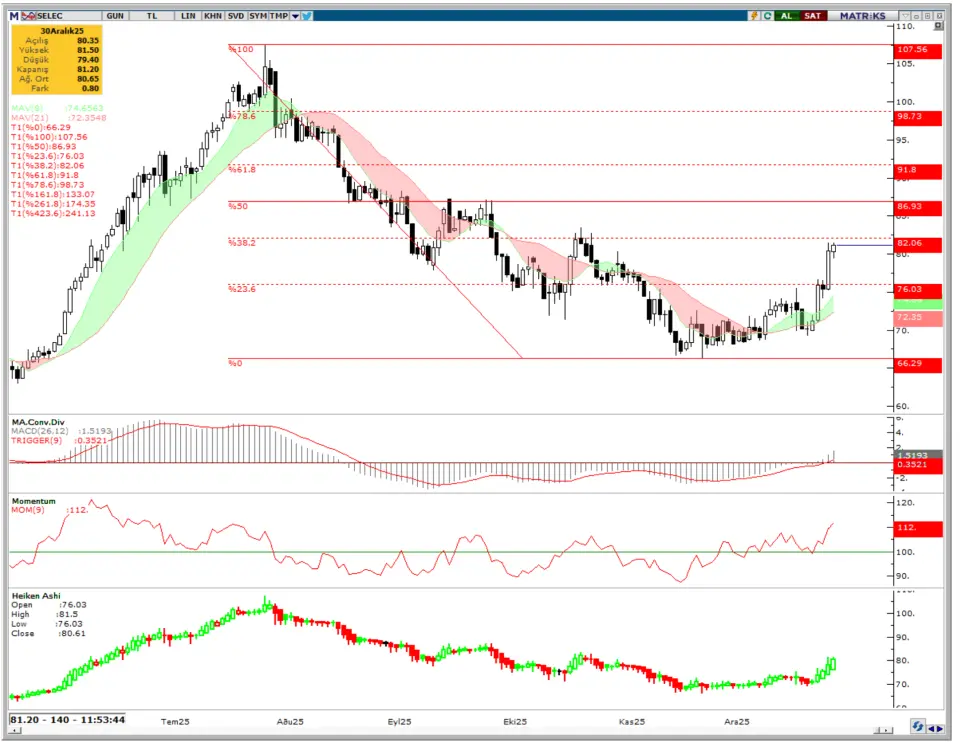
Task: Toggle LIN linear scale mode
Action: (187, 16)
